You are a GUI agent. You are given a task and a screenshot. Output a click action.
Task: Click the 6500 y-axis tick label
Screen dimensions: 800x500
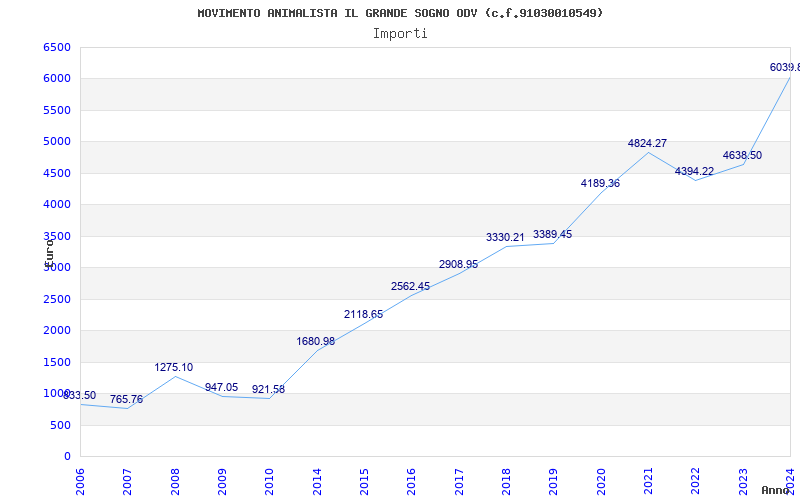coord(57,47)
